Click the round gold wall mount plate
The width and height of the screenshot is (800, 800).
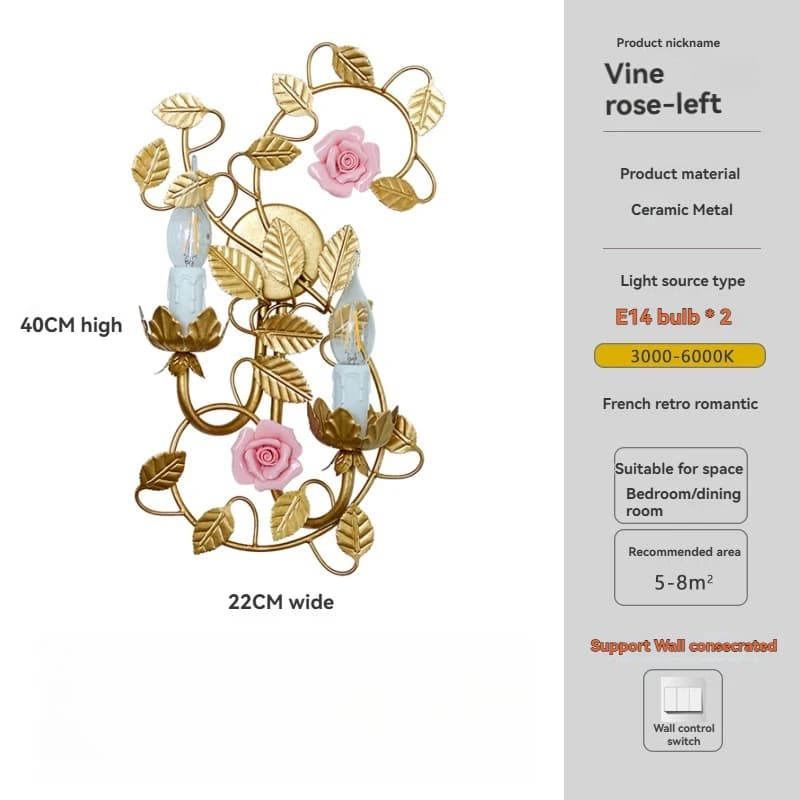tap(276, 250)
